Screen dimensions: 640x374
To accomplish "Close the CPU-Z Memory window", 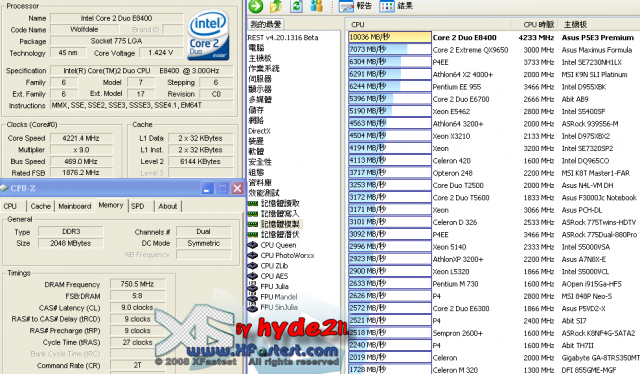I will click(237, 188).
